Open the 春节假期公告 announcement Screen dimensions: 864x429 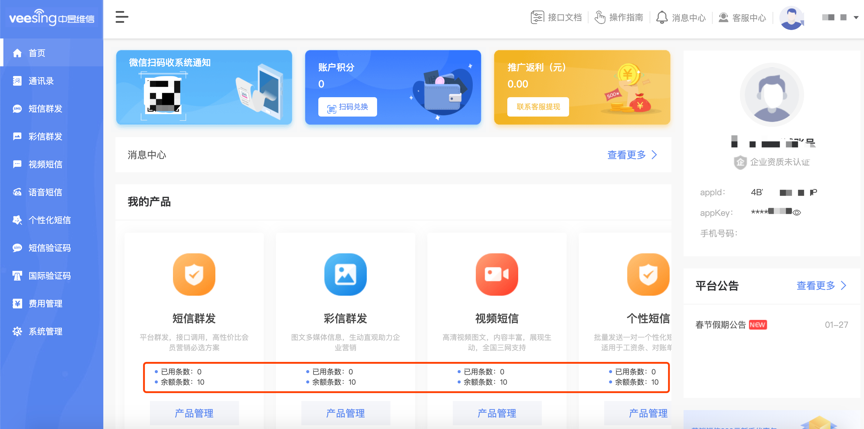point(721,325)
